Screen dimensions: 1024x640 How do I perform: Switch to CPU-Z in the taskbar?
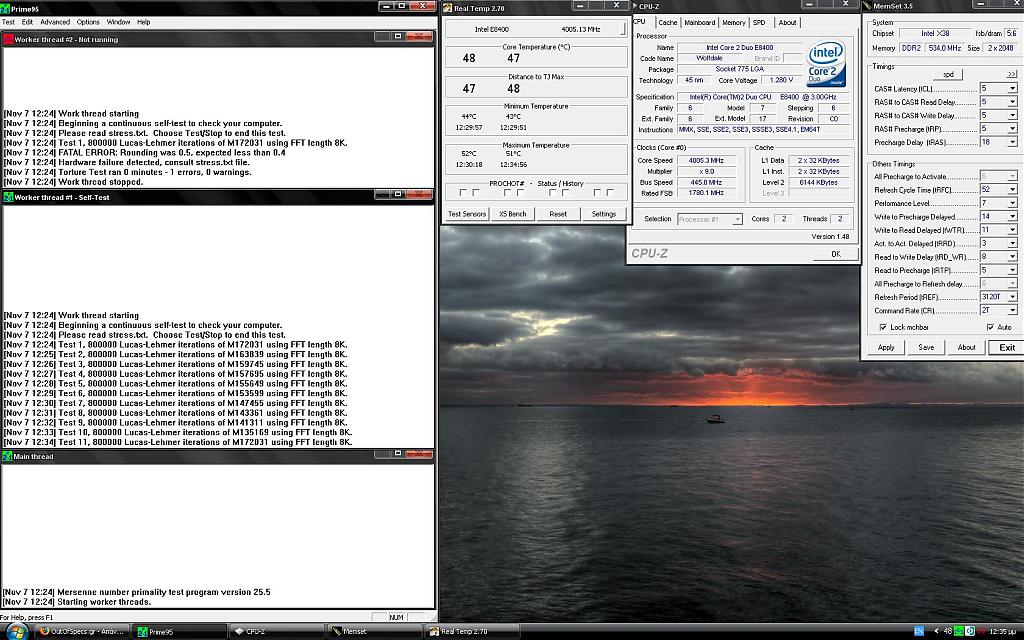(x=277, y=632)
